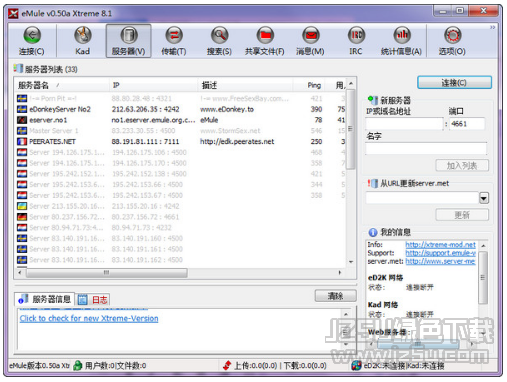Switch to the 日志 log tab

point(93,300)
